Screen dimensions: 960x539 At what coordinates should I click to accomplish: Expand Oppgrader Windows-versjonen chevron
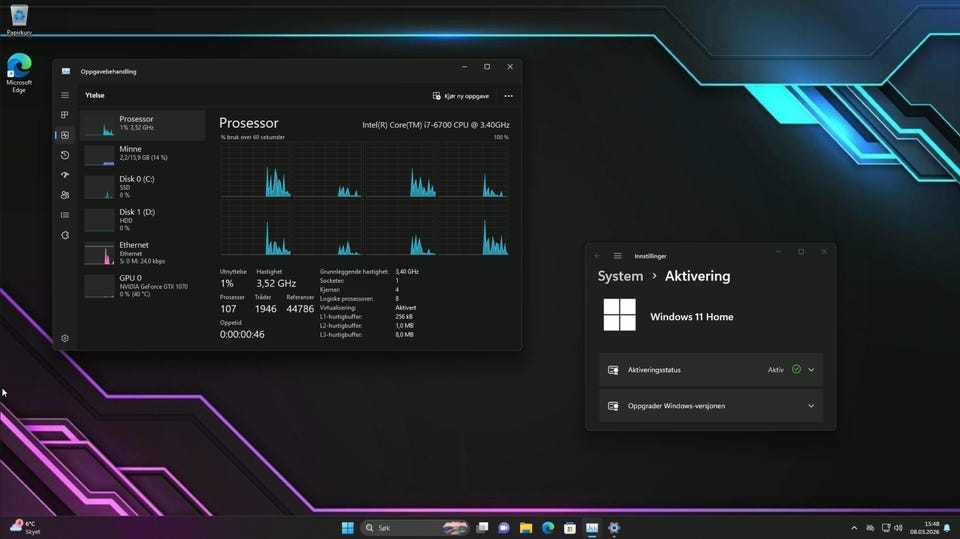point(811,406)
